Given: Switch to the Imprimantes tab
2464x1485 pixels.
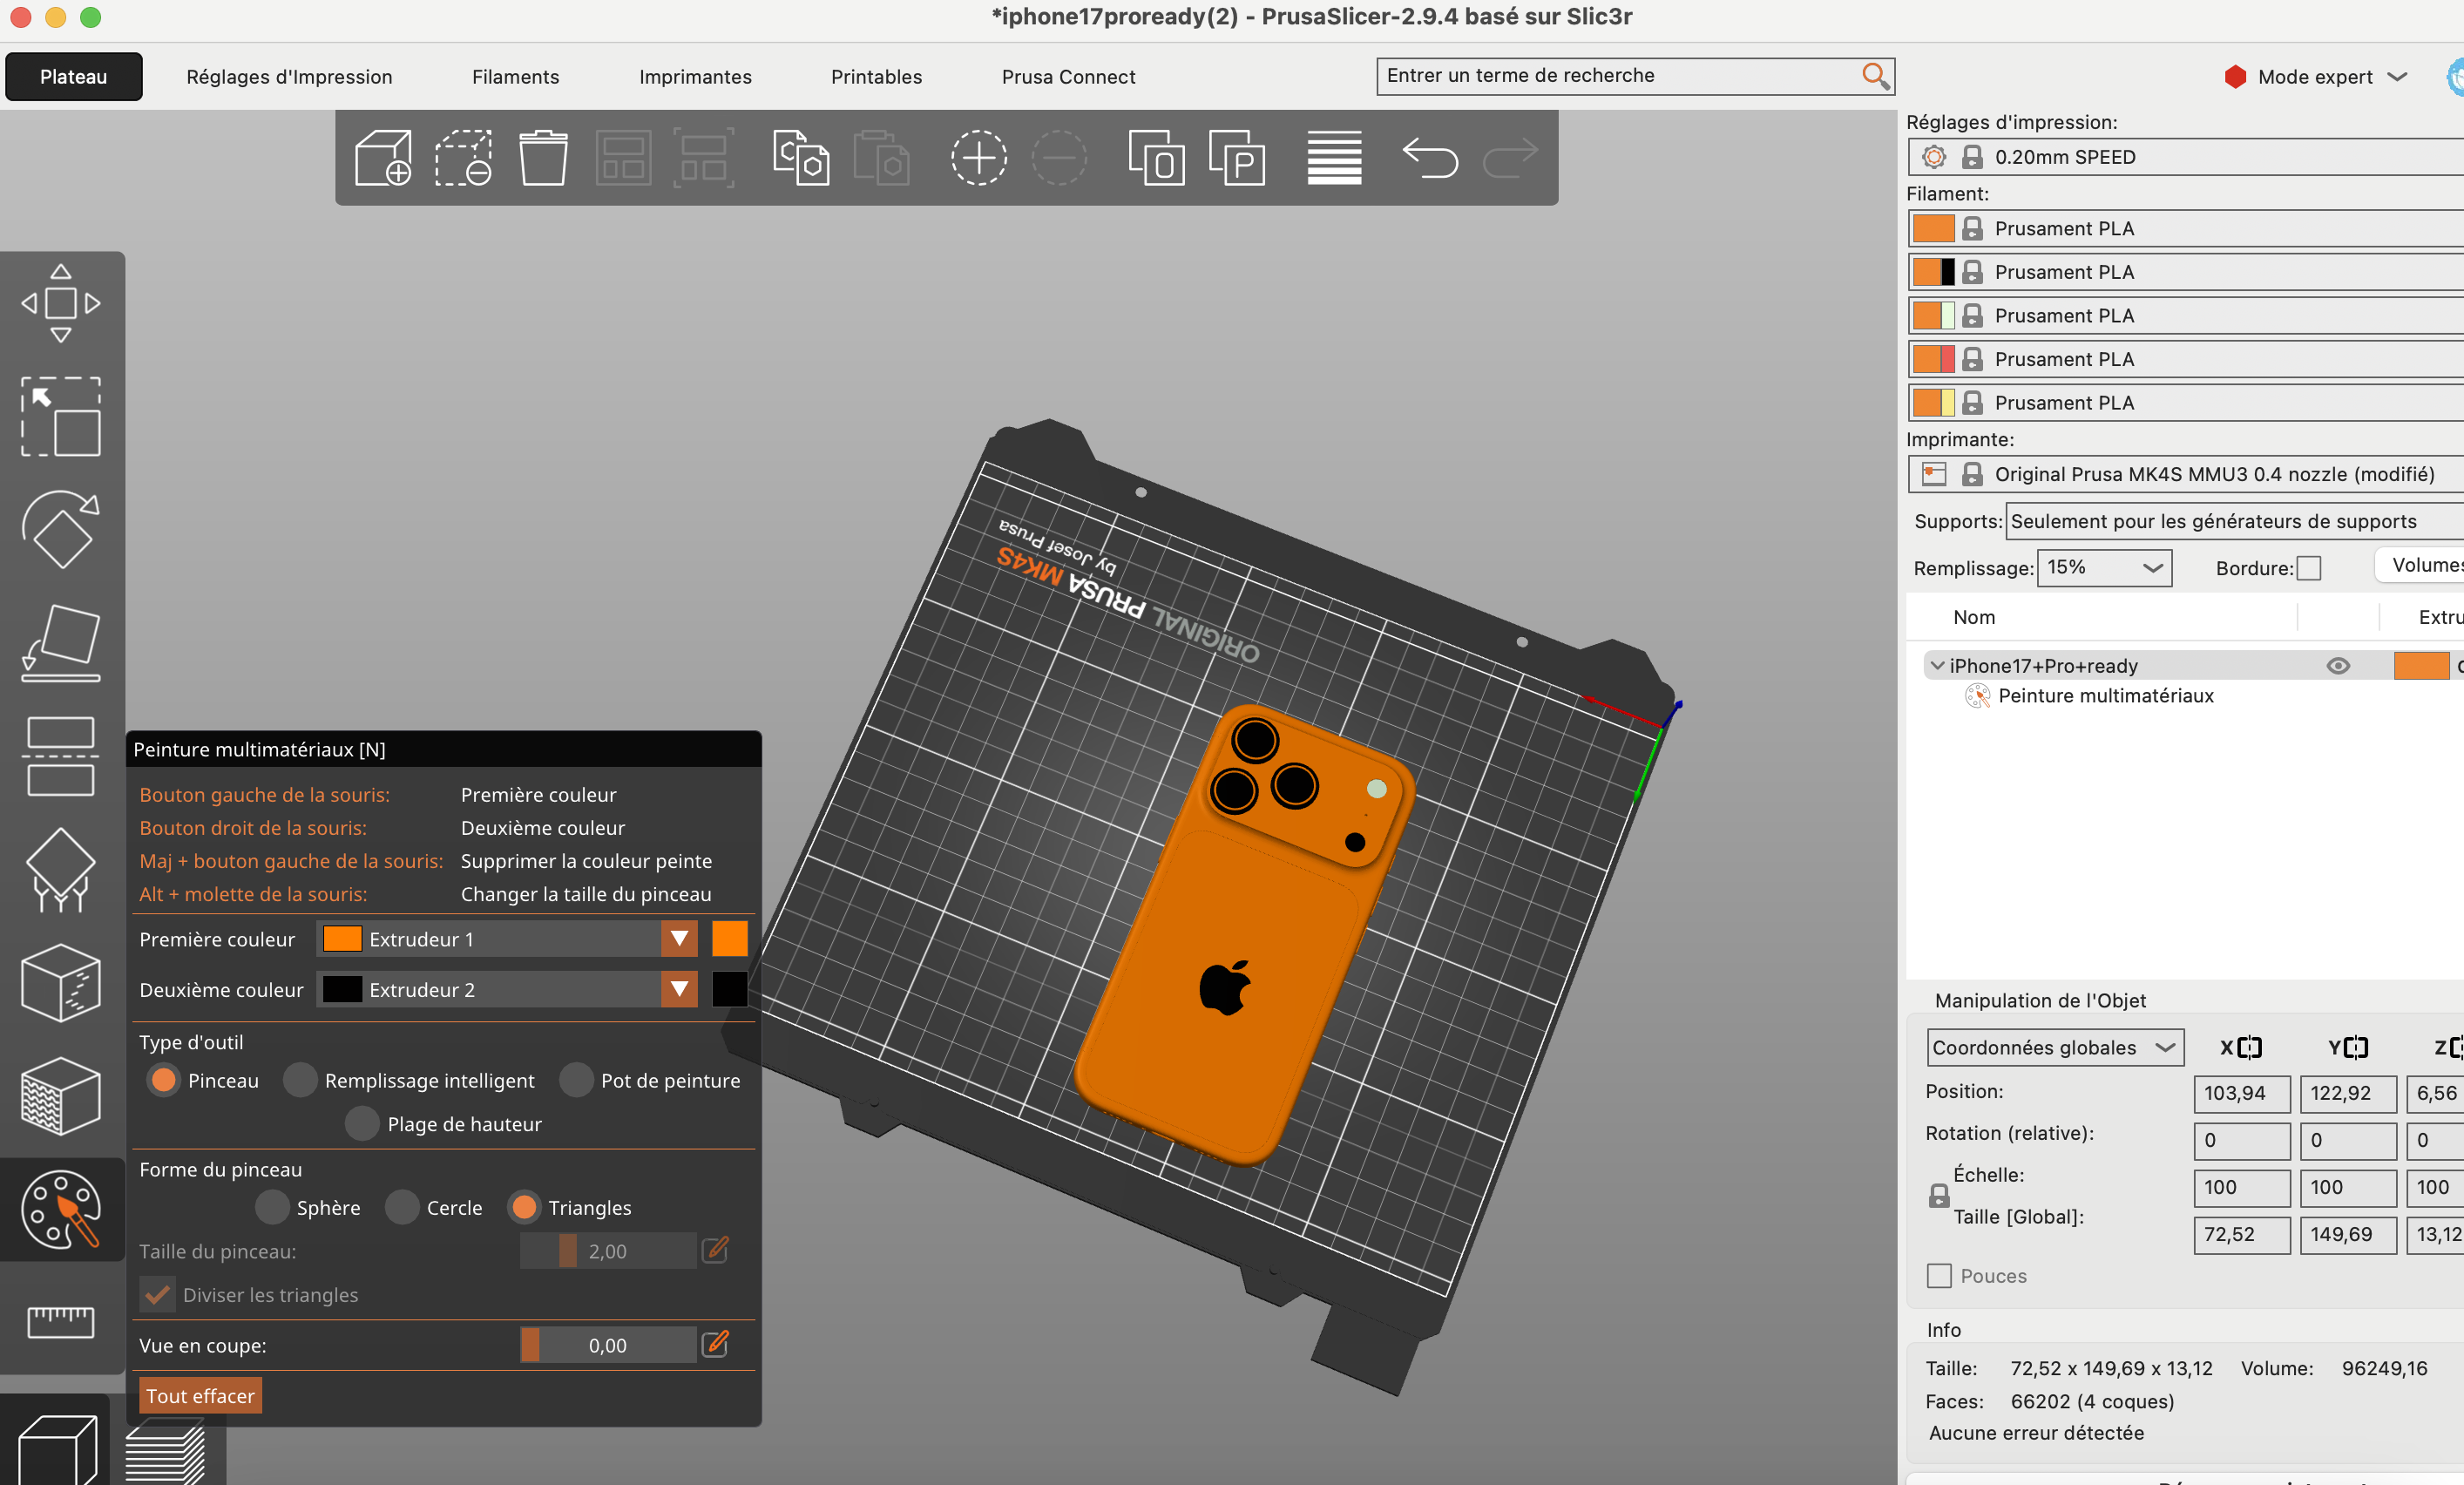Looking at the screenshot, I should tap(695, 77).
